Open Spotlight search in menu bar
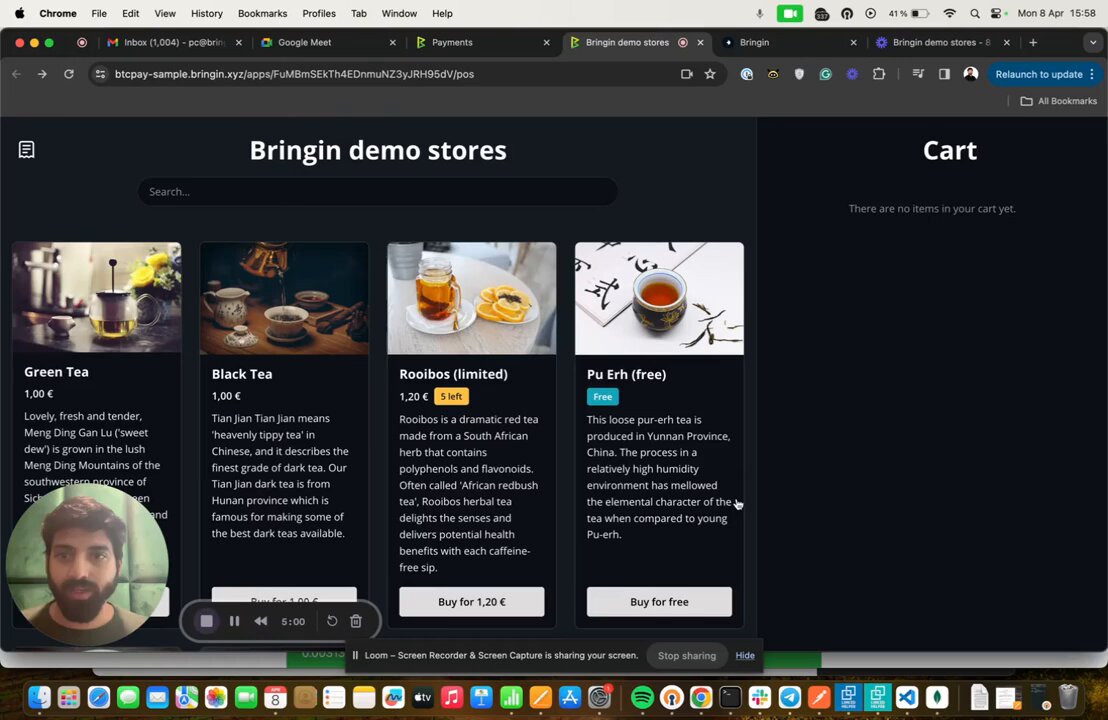Viewport: 1108px width, 720px height. tap(974, 13)
